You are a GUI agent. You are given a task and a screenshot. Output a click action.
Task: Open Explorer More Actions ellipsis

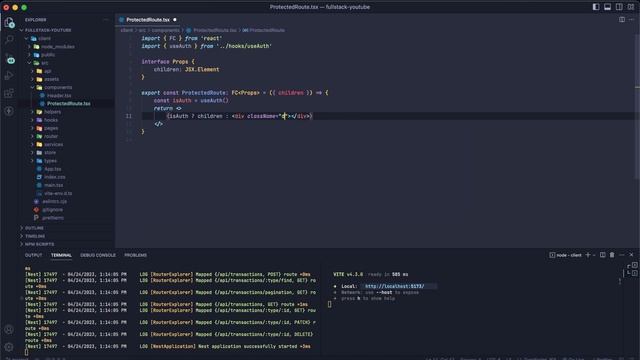point(106,20)
